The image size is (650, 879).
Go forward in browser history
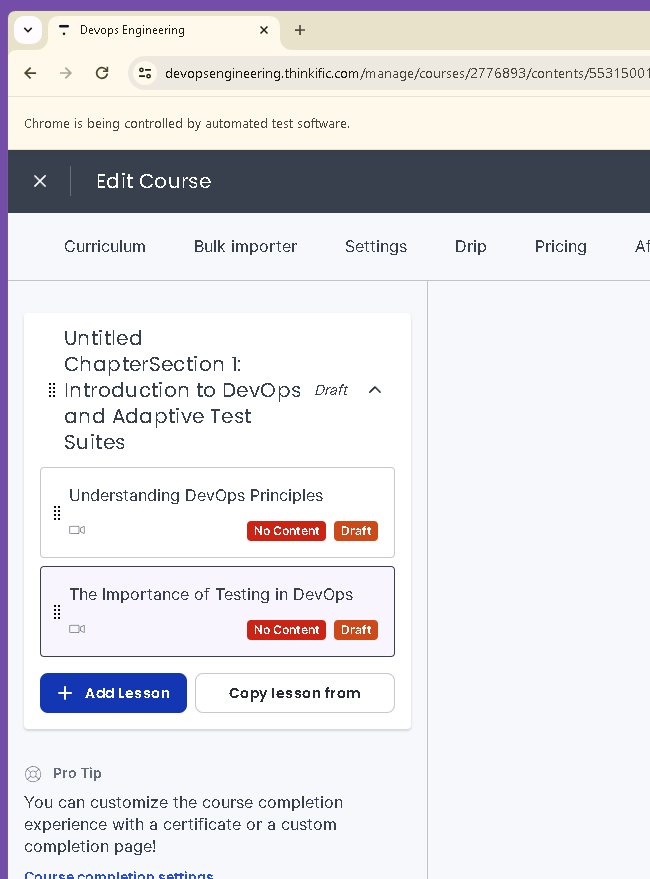(x=66, y=73)
